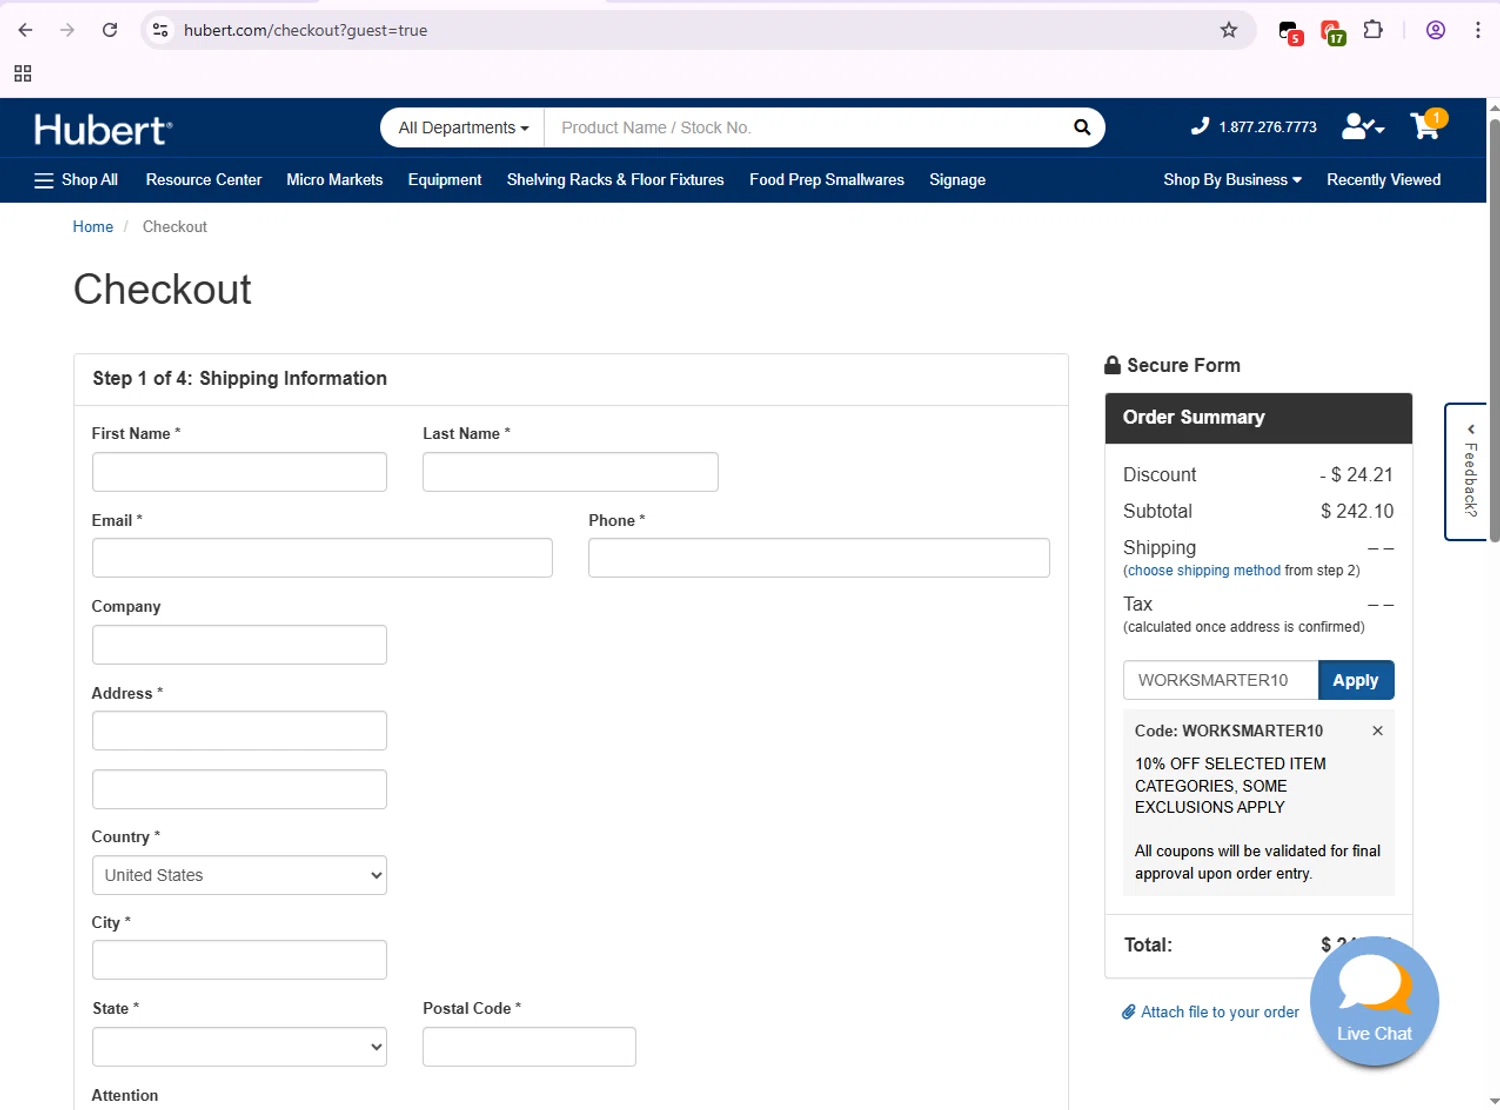Bookmark this page with star icon
This screenshot has width=1500, height=1110.
coord(1229,30)
